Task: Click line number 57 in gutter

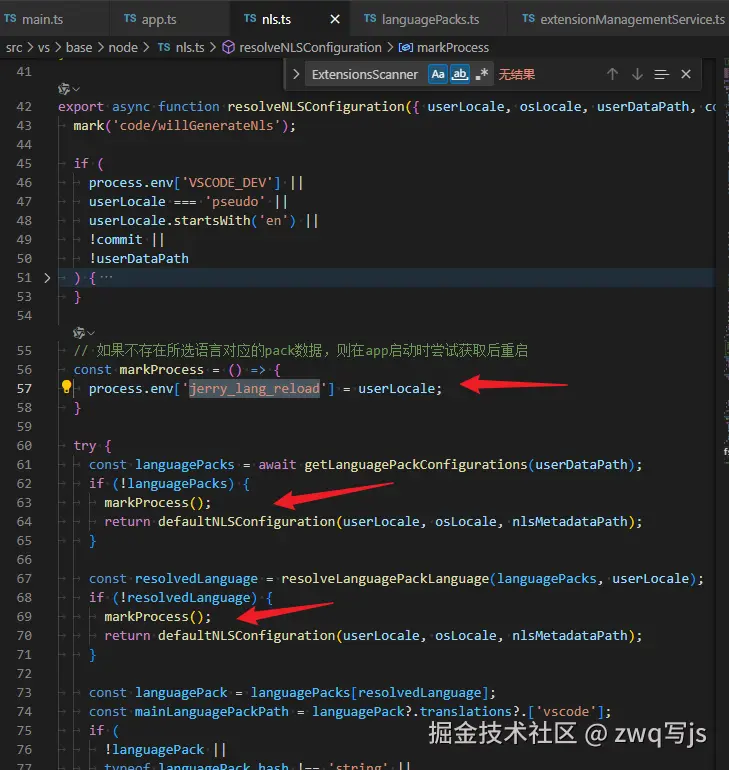Action: click(x=24, y=388)
